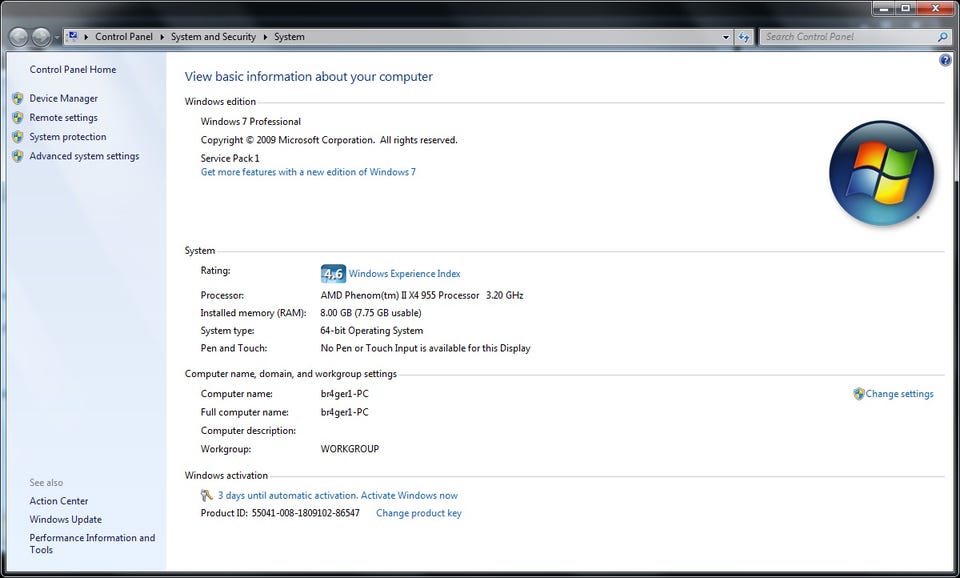Open Windows Experience Index link
The width and height of the screenshot is (960, 578).
405,274
